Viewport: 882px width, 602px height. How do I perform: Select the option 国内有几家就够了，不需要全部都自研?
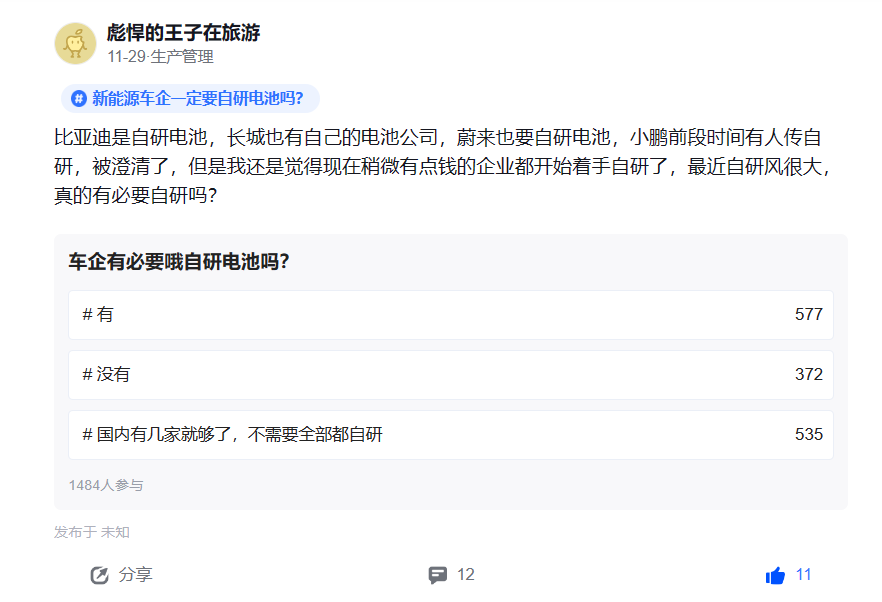click(x=450, y=435)
